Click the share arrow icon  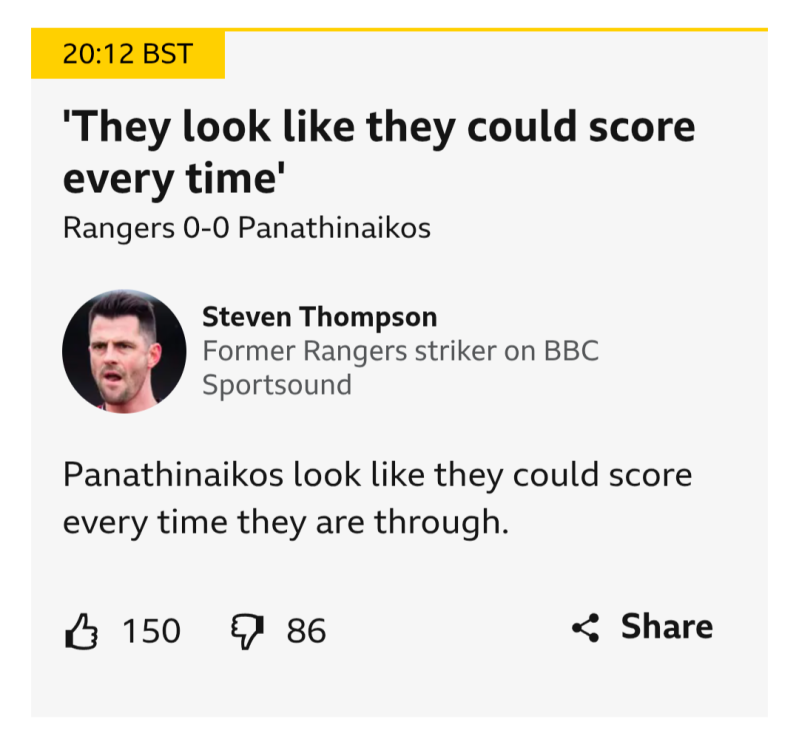pos(585,628)
